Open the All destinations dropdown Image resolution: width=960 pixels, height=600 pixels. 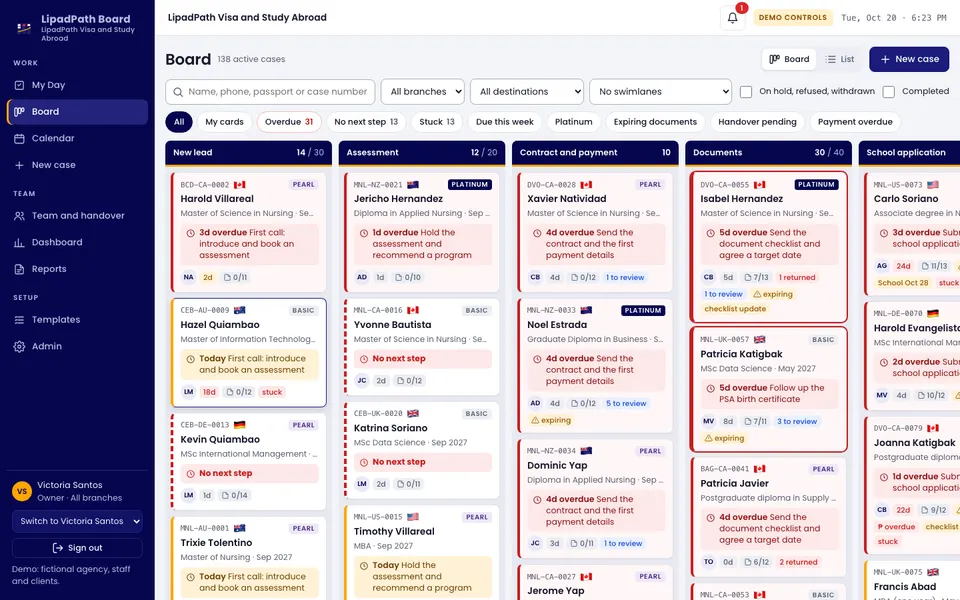pyautogui.click(x=527, y=92)
